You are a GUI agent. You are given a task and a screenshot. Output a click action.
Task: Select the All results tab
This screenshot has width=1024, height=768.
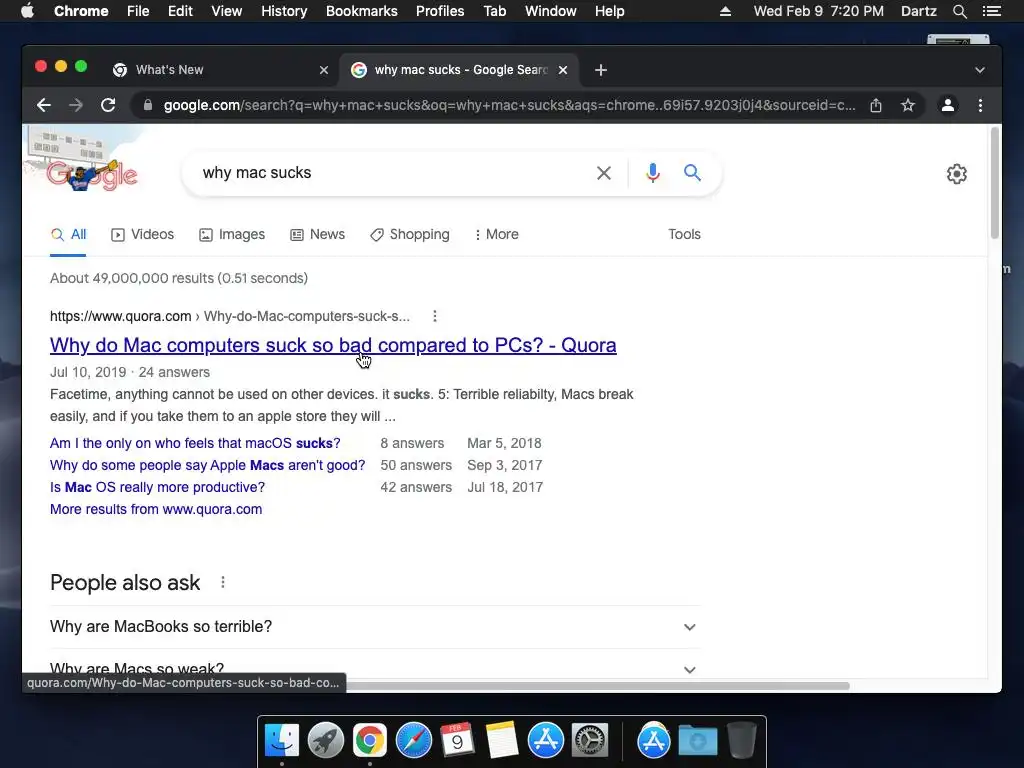(69, 234)
